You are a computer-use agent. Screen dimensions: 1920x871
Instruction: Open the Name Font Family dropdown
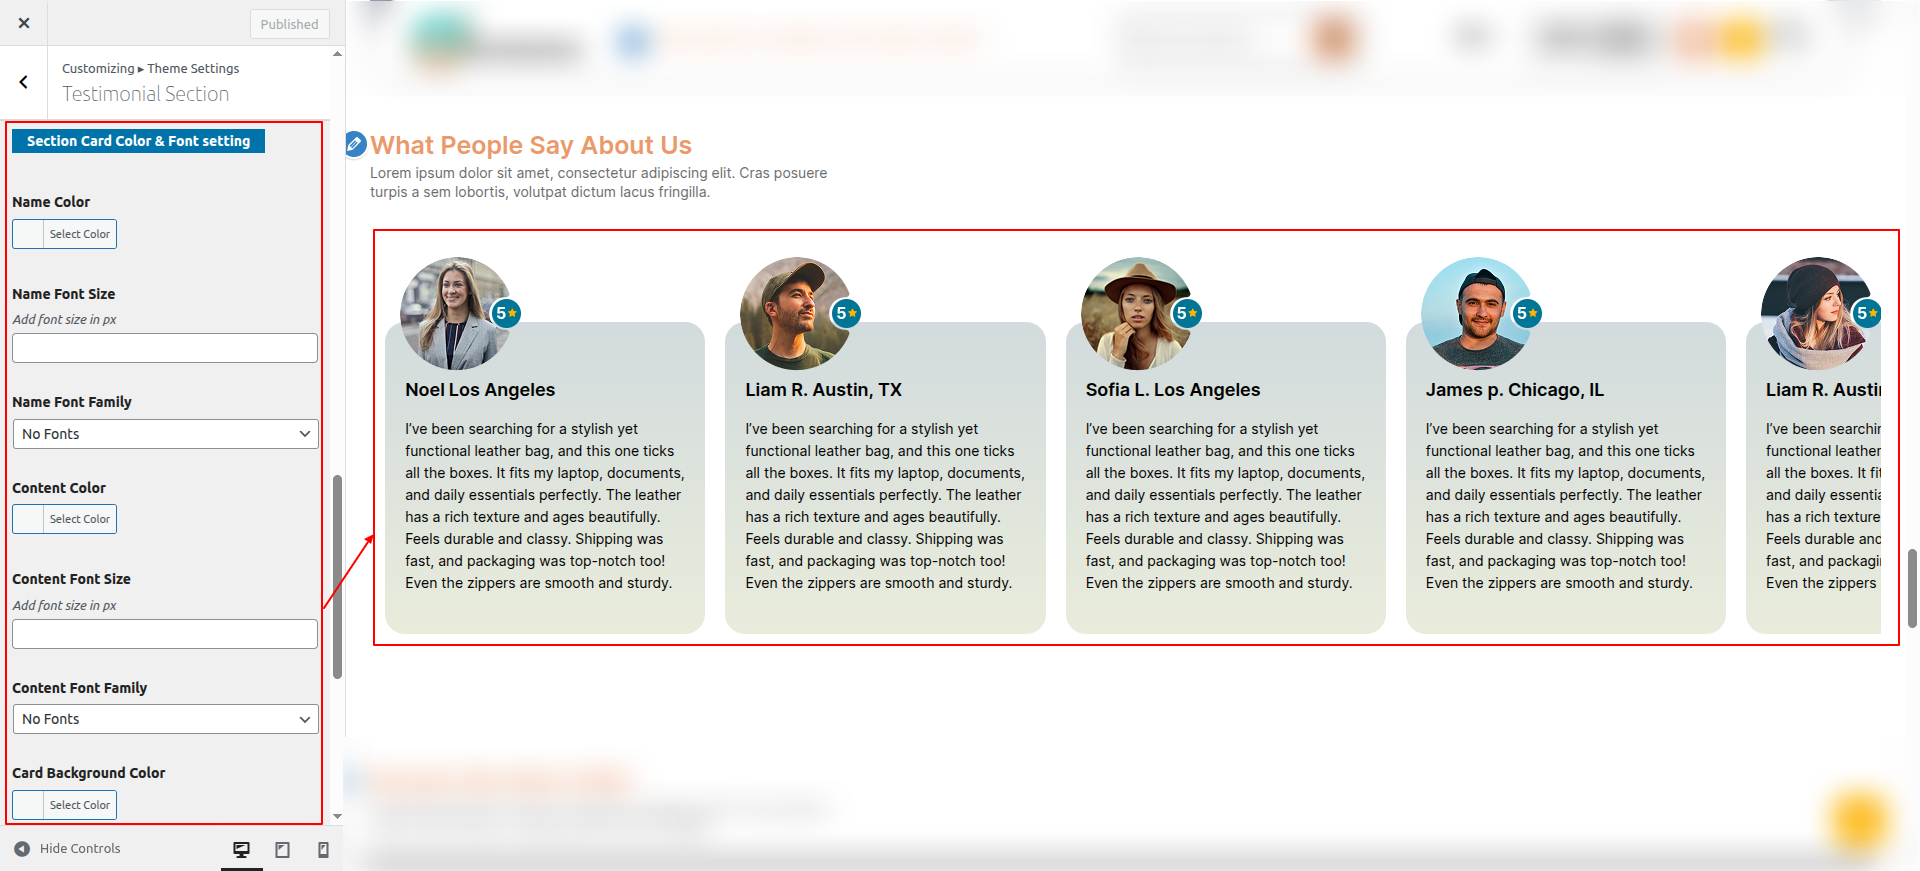(x=165, y=434)
